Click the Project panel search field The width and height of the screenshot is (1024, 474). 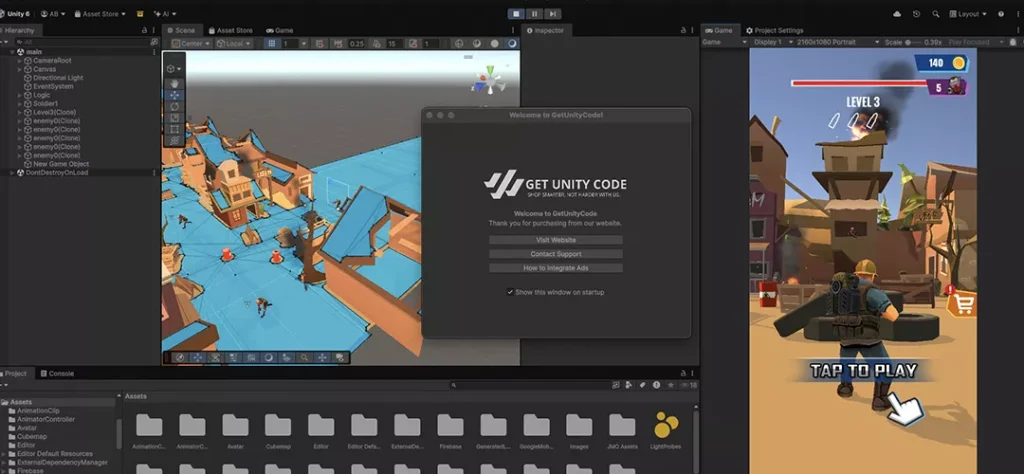[530, 385]
